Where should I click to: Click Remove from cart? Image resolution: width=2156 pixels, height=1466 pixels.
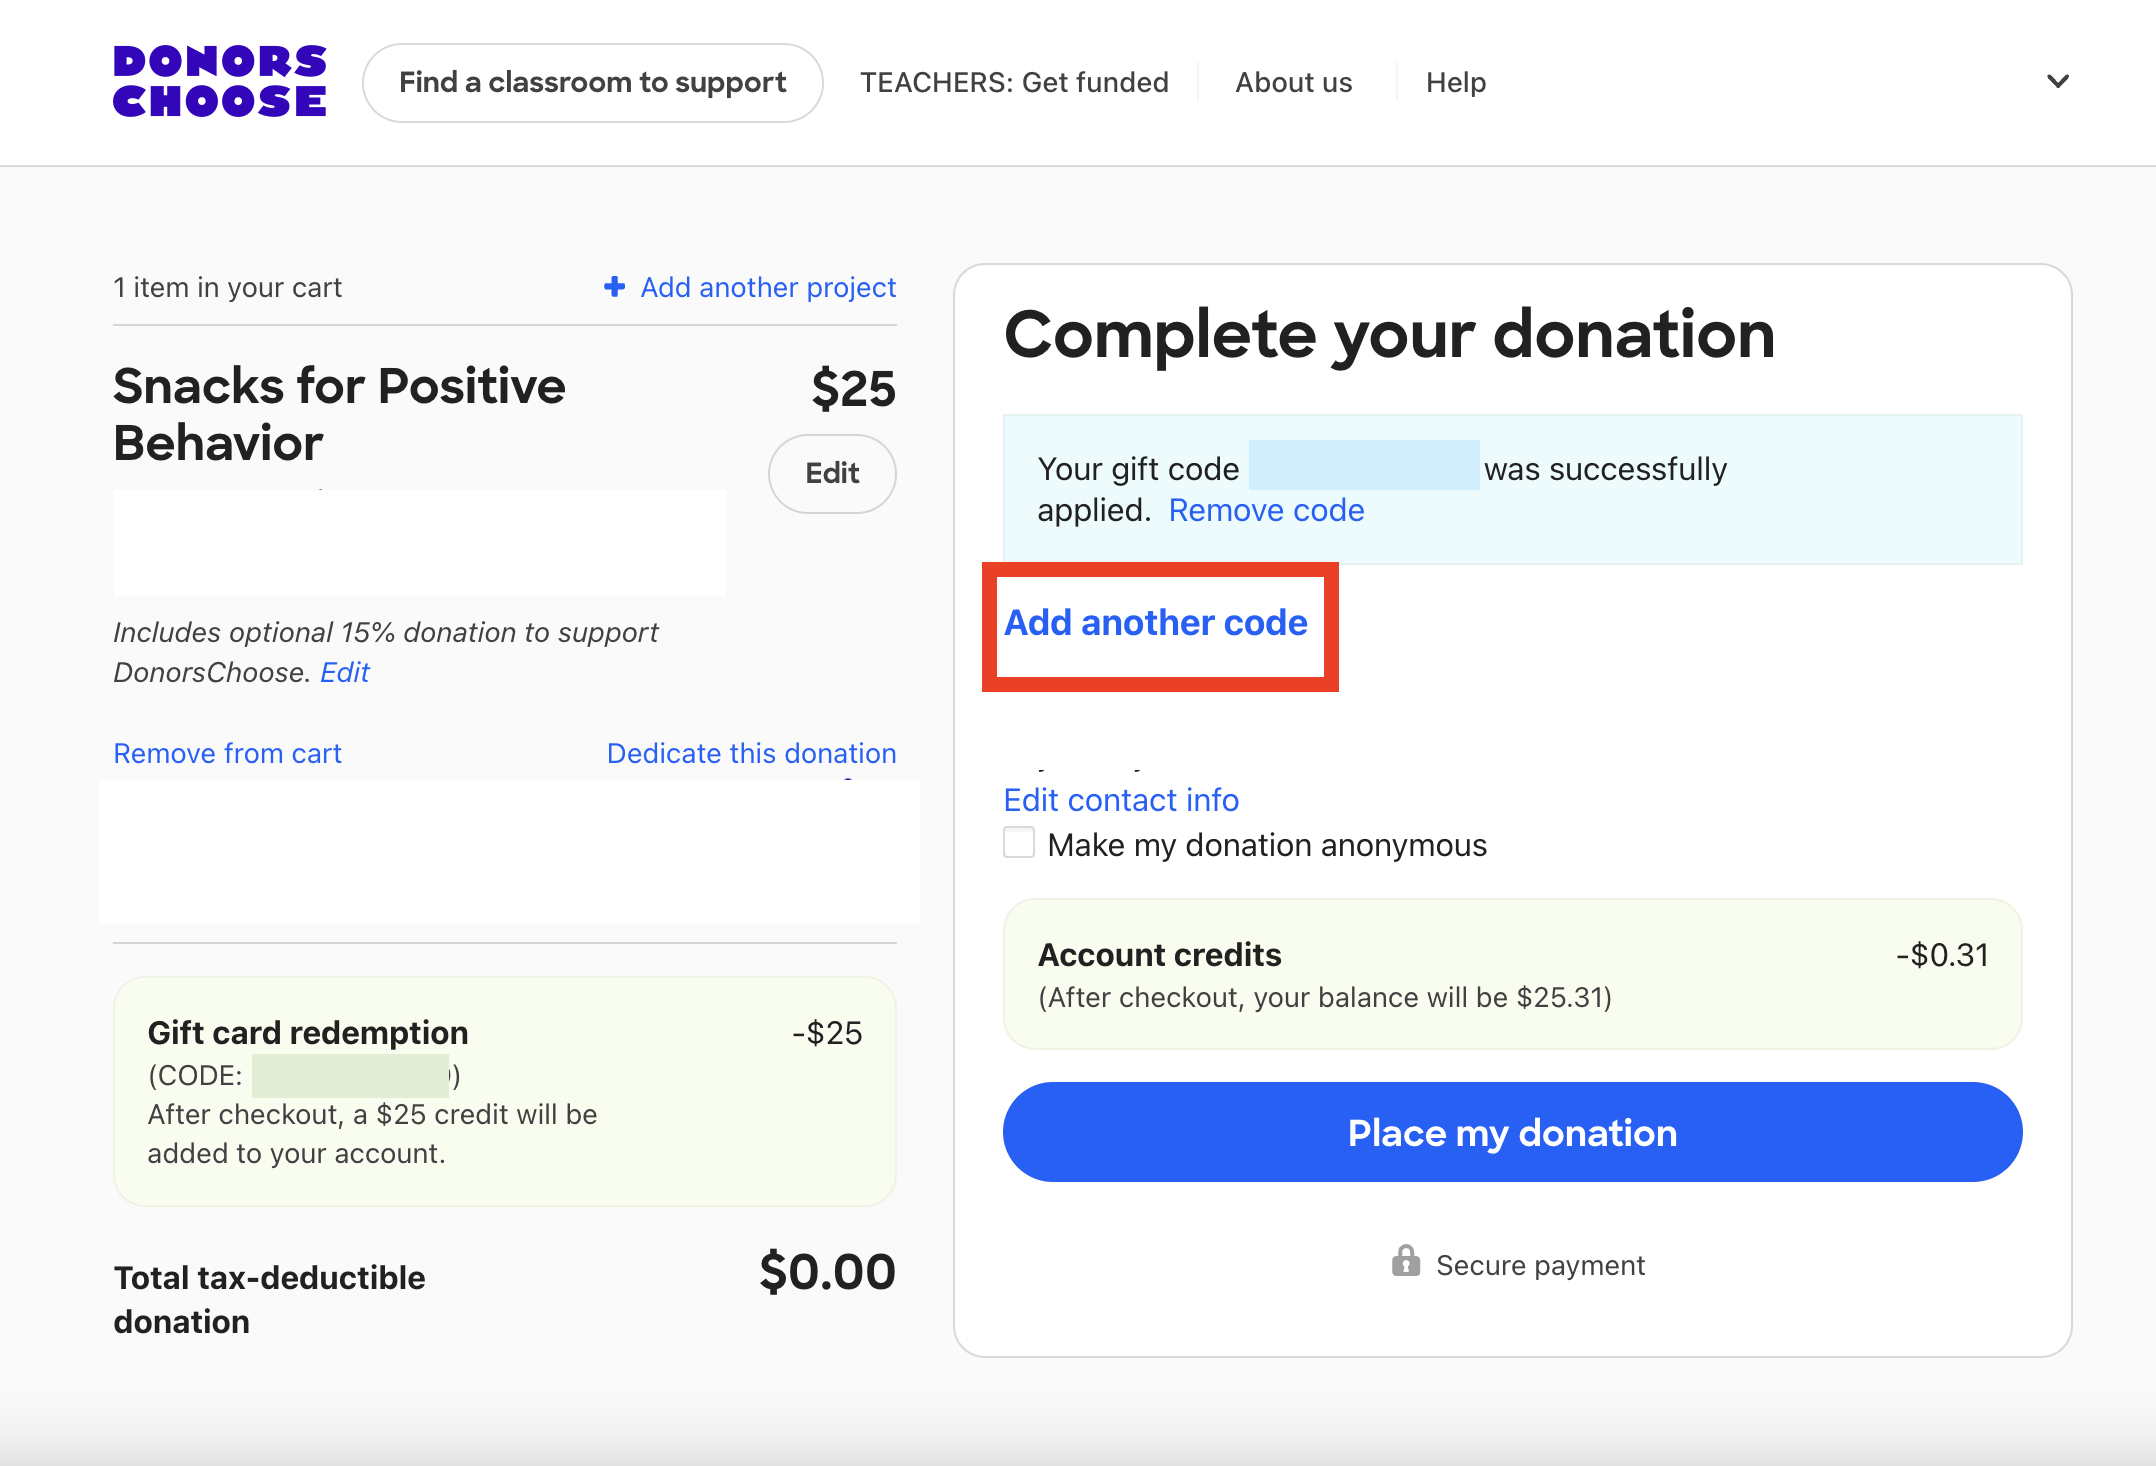click(x=227, y=753)
